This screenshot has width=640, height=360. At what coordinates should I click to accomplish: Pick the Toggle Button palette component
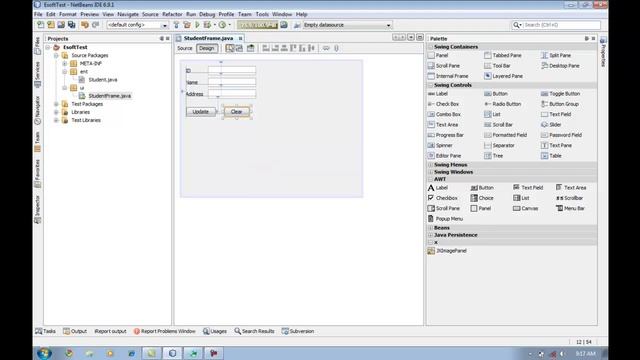560,93
